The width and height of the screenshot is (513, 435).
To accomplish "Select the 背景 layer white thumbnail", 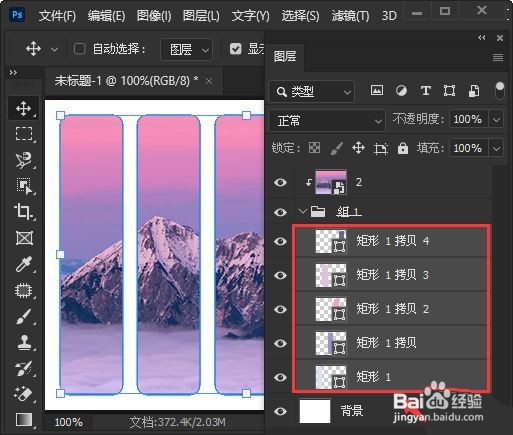I will 315,411.
